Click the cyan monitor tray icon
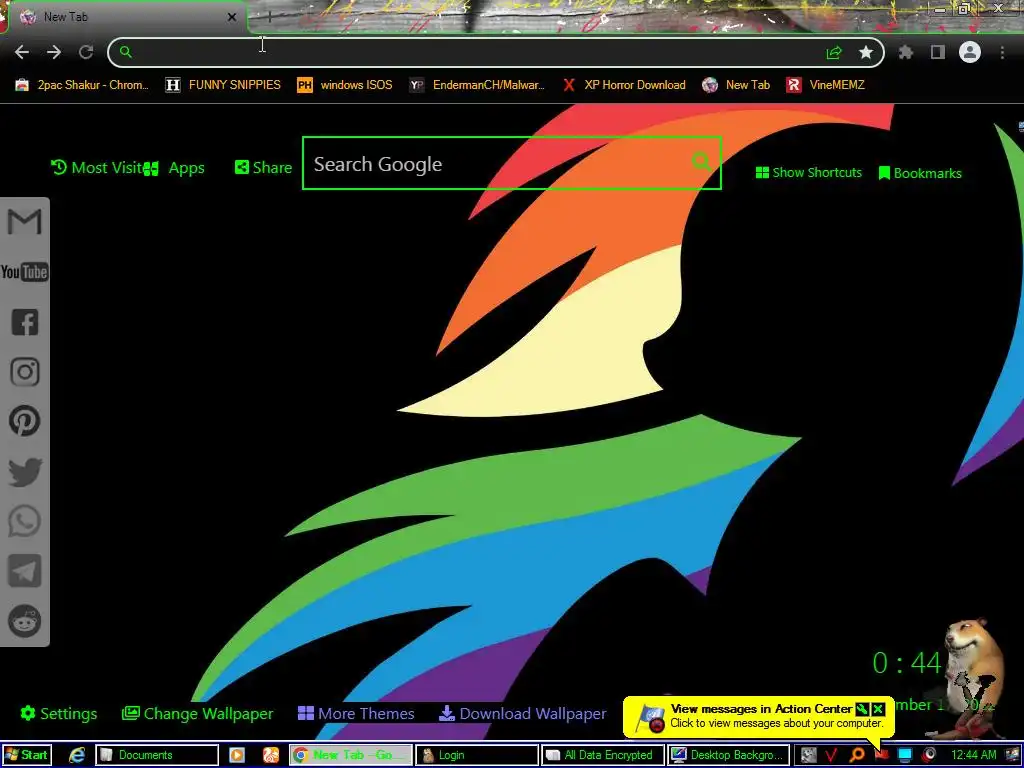 tap(904, 755)
